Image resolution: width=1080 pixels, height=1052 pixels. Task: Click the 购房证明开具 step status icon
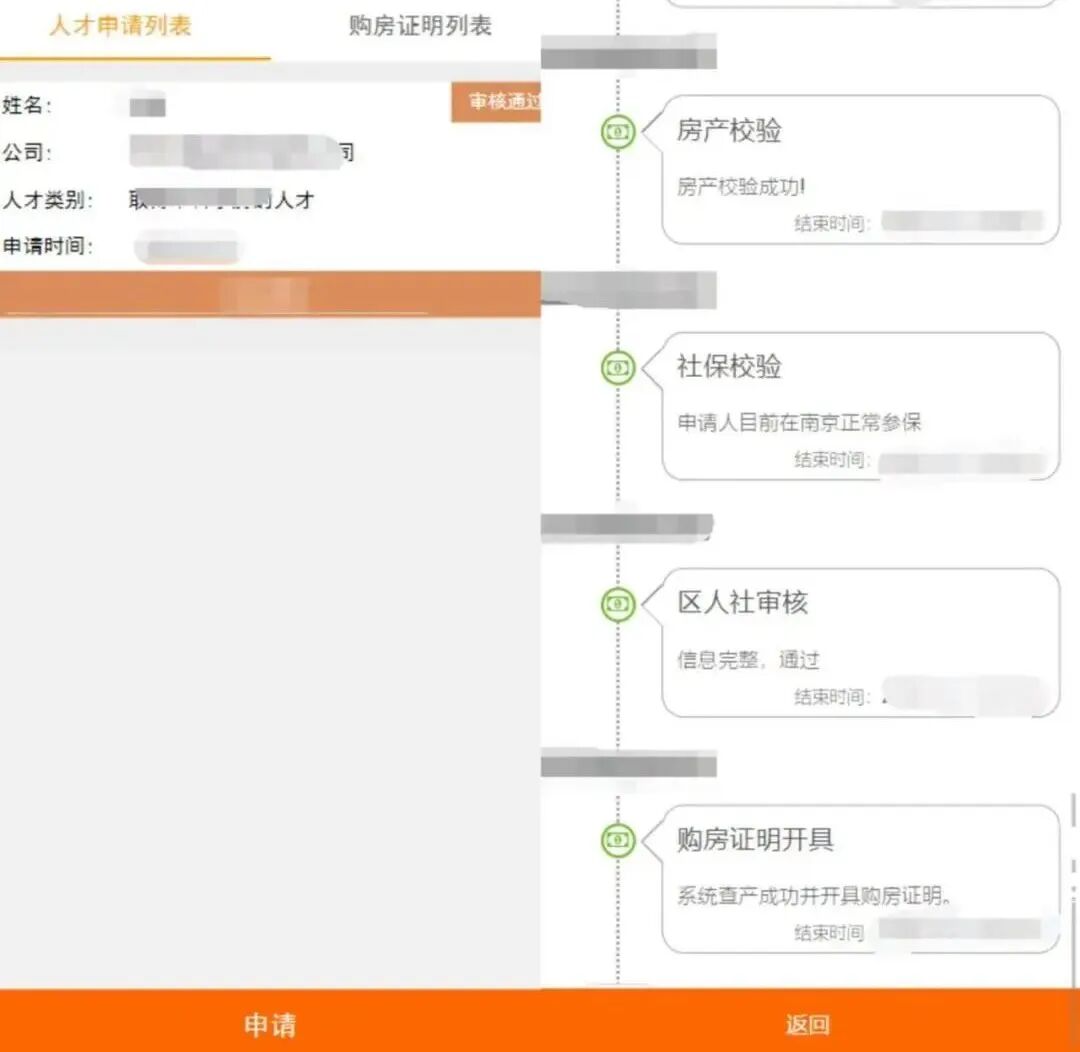(618, 840)
